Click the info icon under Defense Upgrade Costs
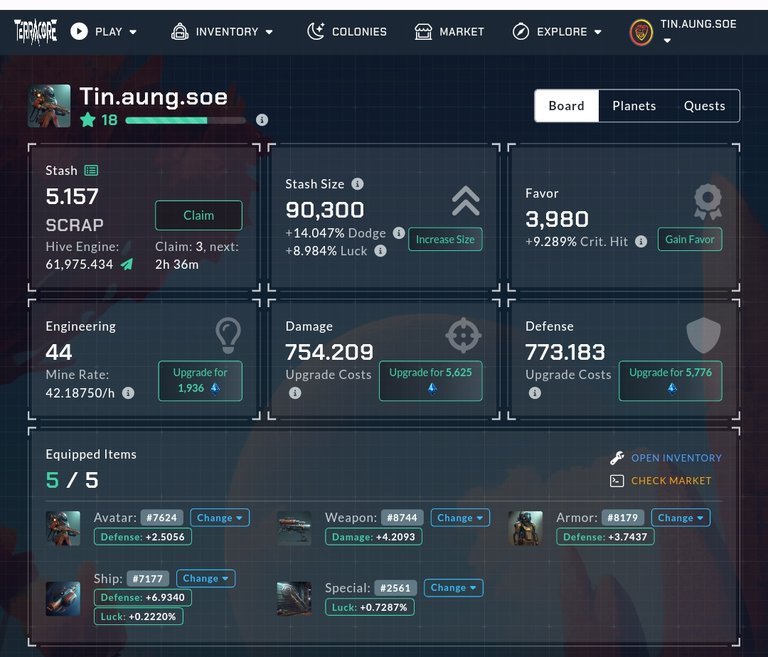768x657 pixels. (535, 393)
